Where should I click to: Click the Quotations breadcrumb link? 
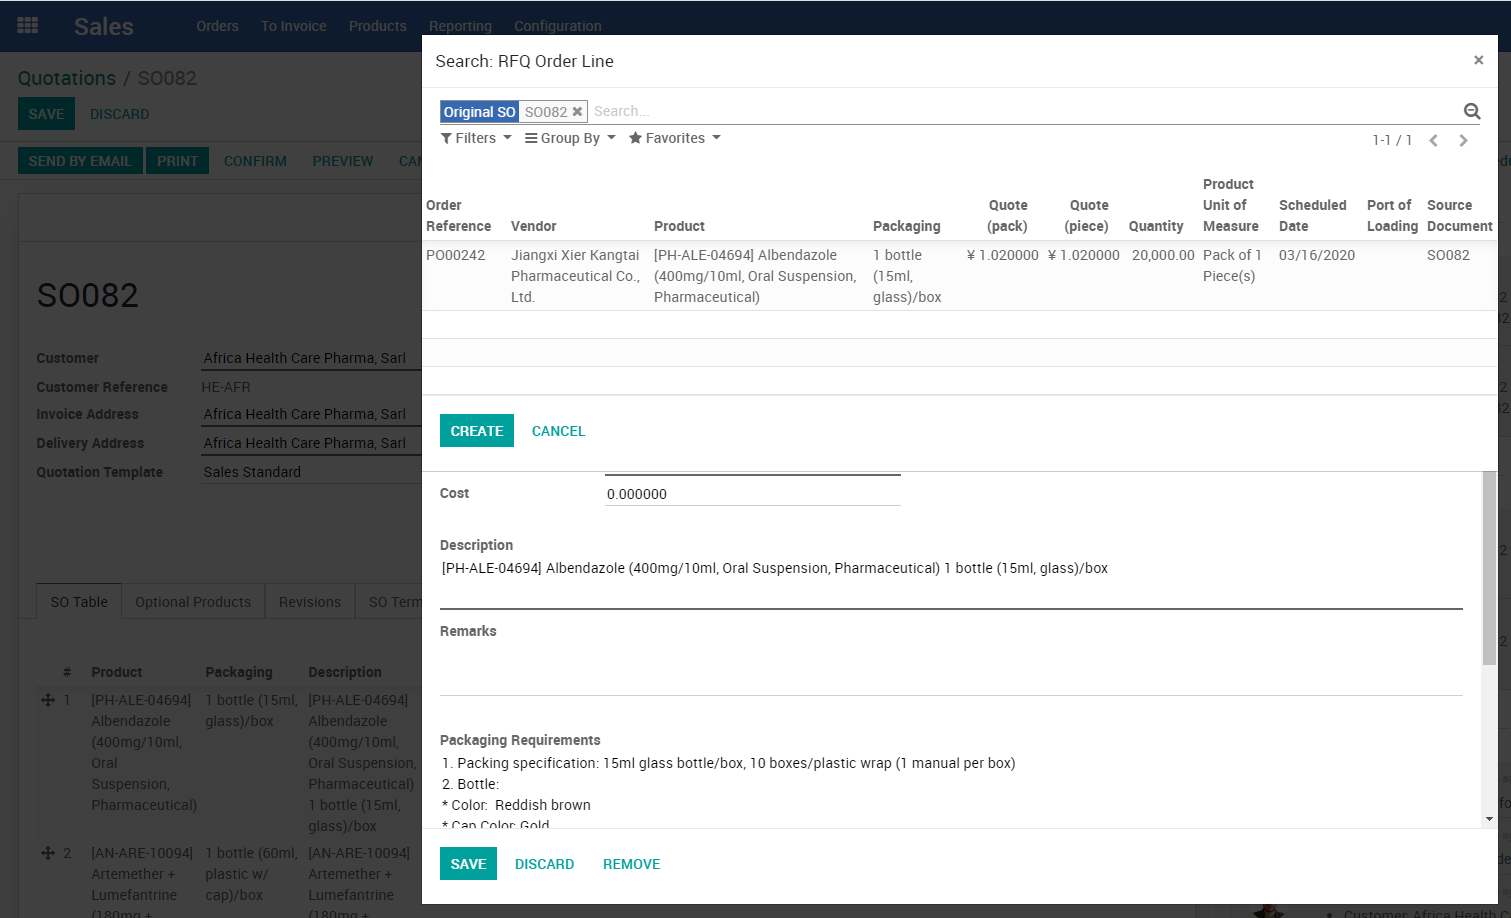67,78
